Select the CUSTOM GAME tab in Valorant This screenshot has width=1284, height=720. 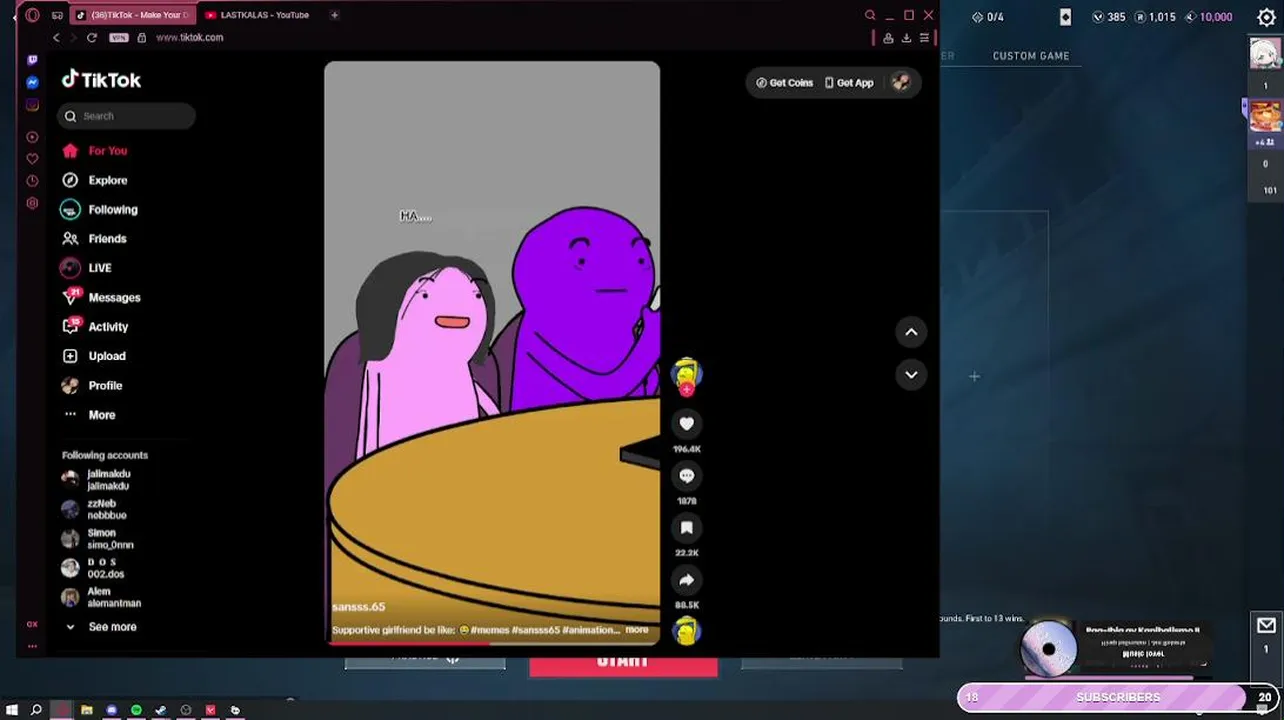click(1031, 56)
